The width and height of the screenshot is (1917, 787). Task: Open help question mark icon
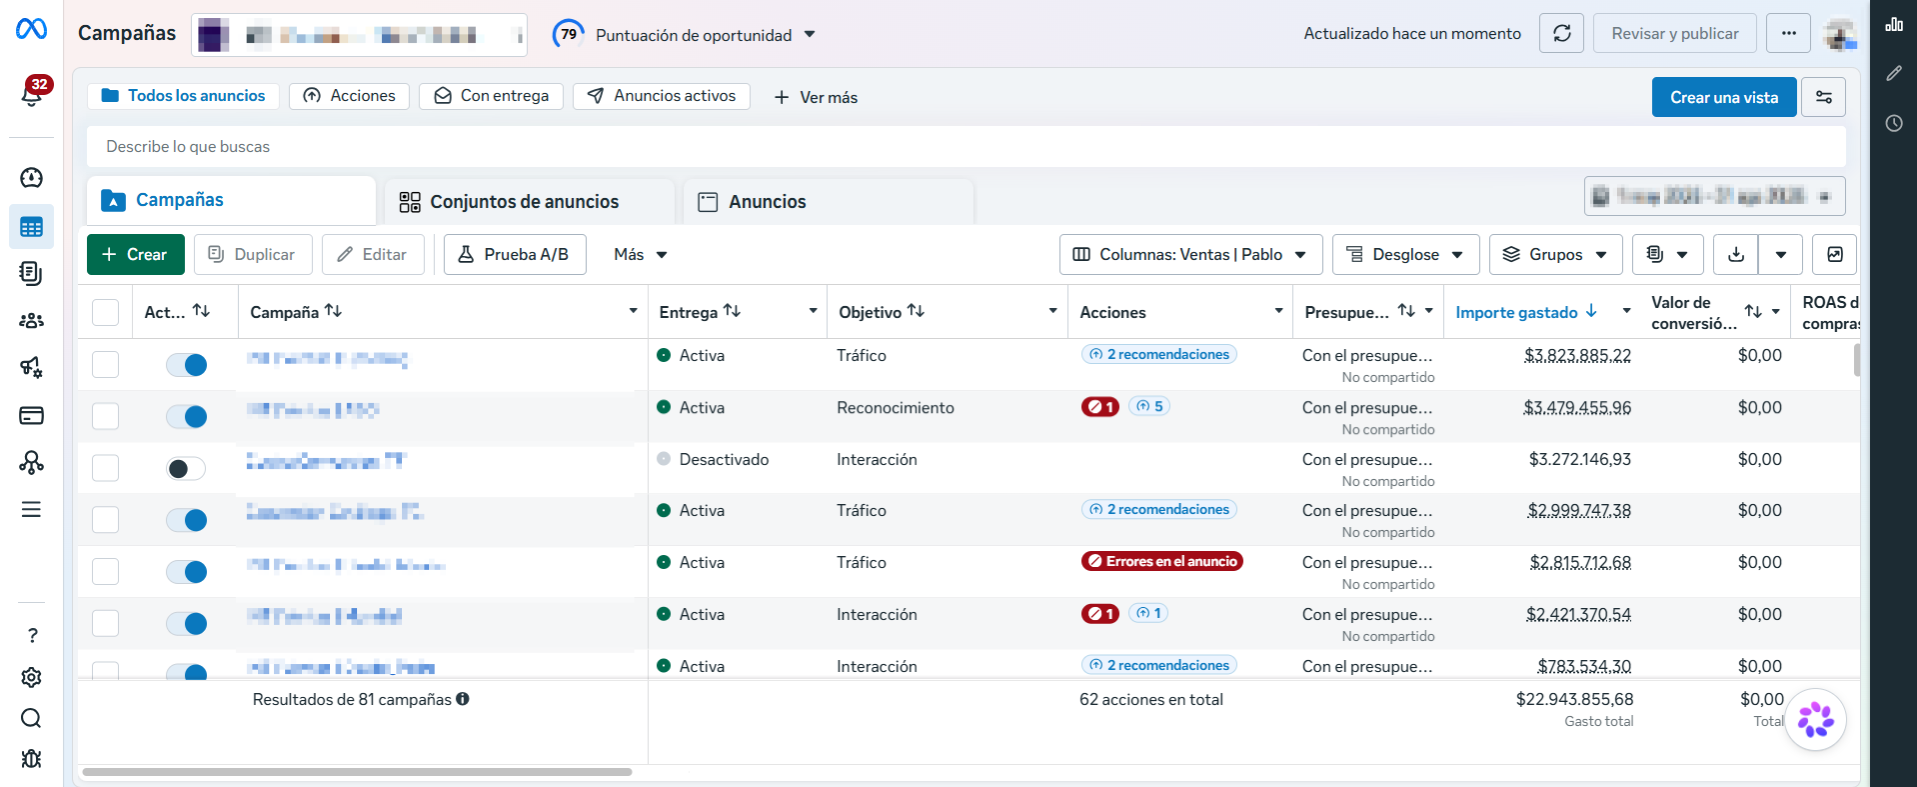pyautogui.click(x=32, y=635)
